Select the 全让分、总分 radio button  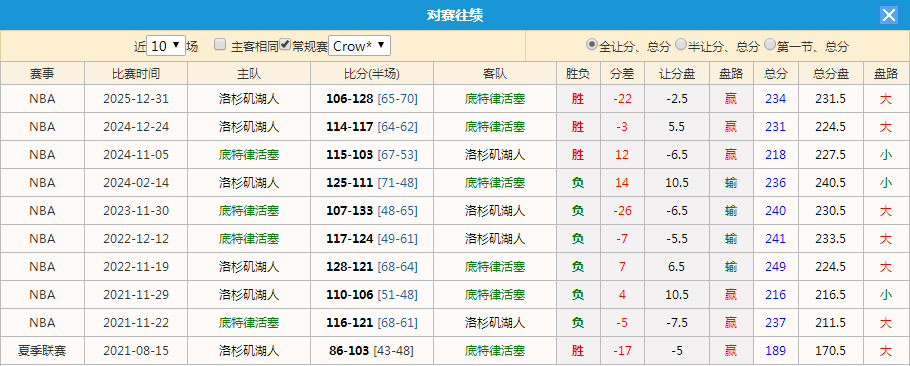coord(591,45)
